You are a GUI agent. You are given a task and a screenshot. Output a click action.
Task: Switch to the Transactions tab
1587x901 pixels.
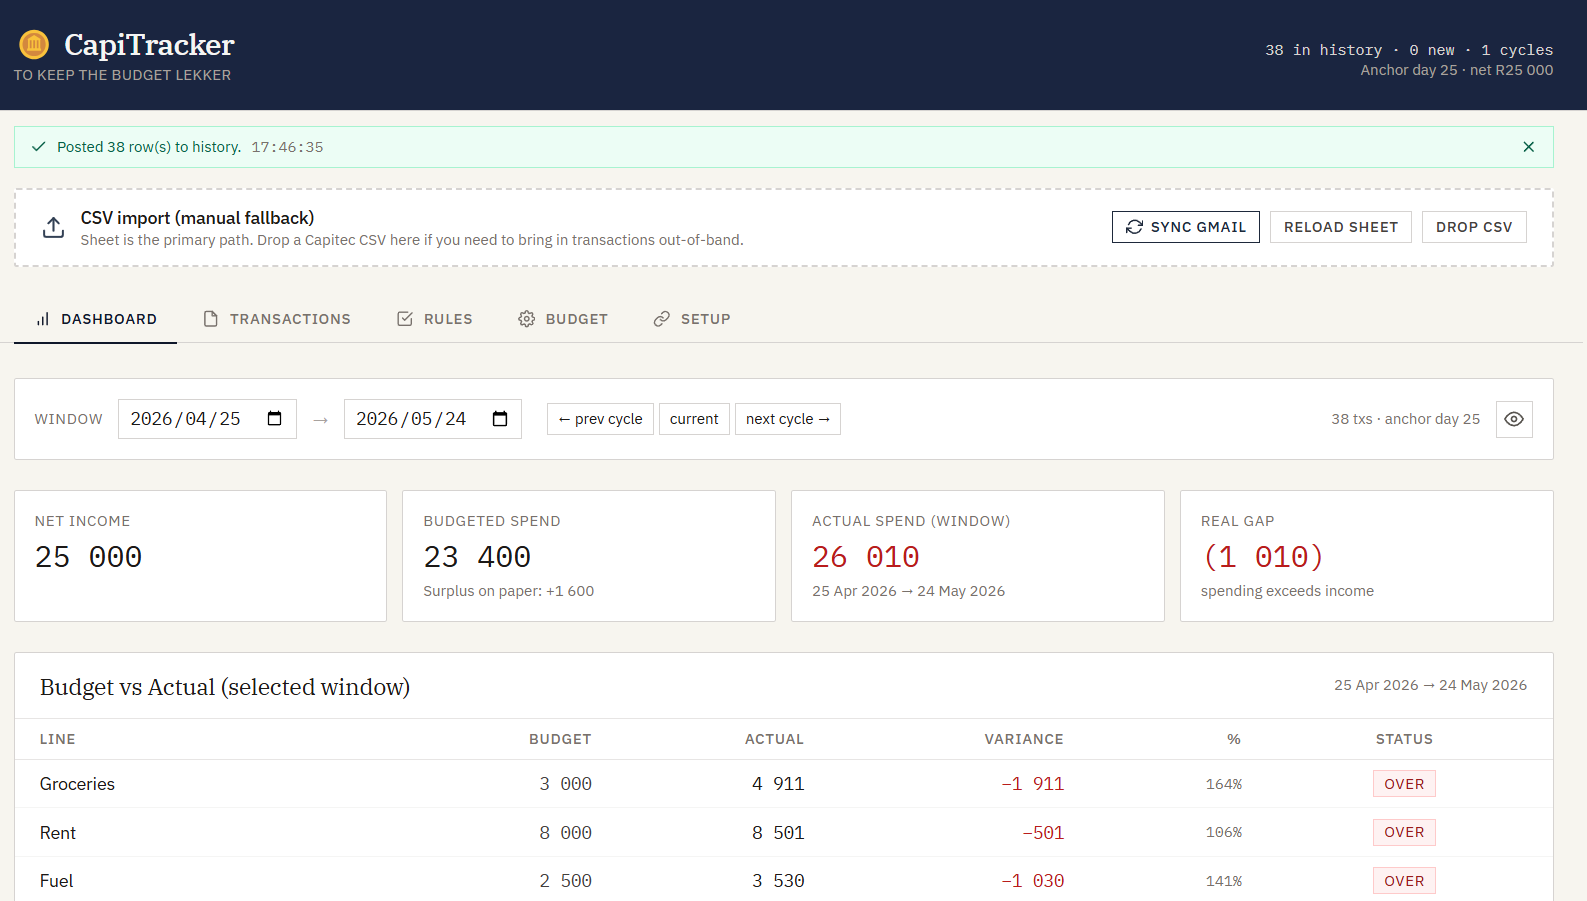tap(277, 319)
